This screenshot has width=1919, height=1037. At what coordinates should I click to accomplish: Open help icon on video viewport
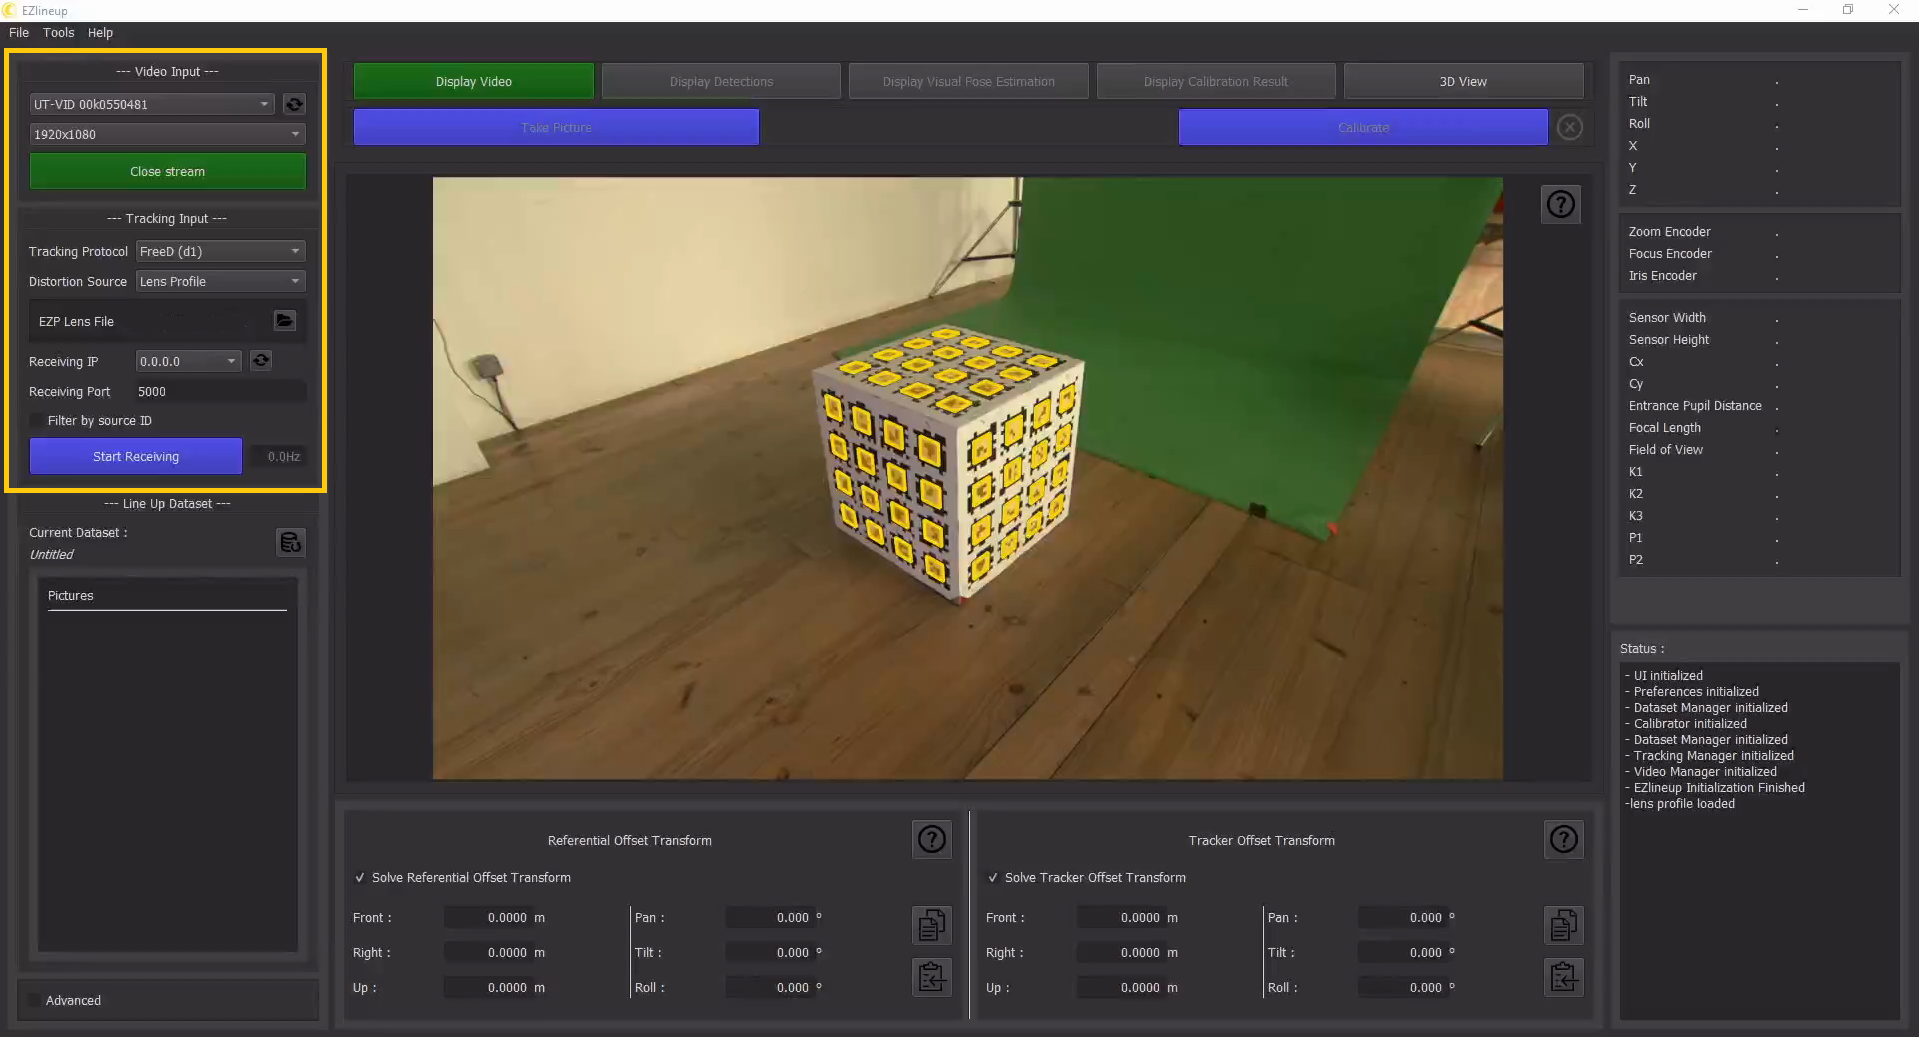point(1560,205)
